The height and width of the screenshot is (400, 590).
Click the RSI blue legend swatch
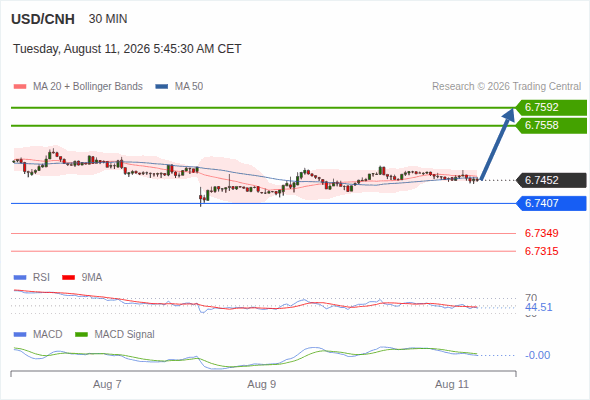(20, 278)
